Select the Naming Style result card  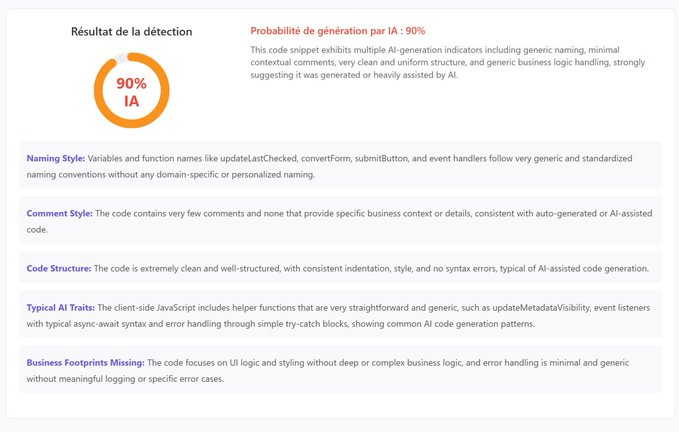(340, 165)
